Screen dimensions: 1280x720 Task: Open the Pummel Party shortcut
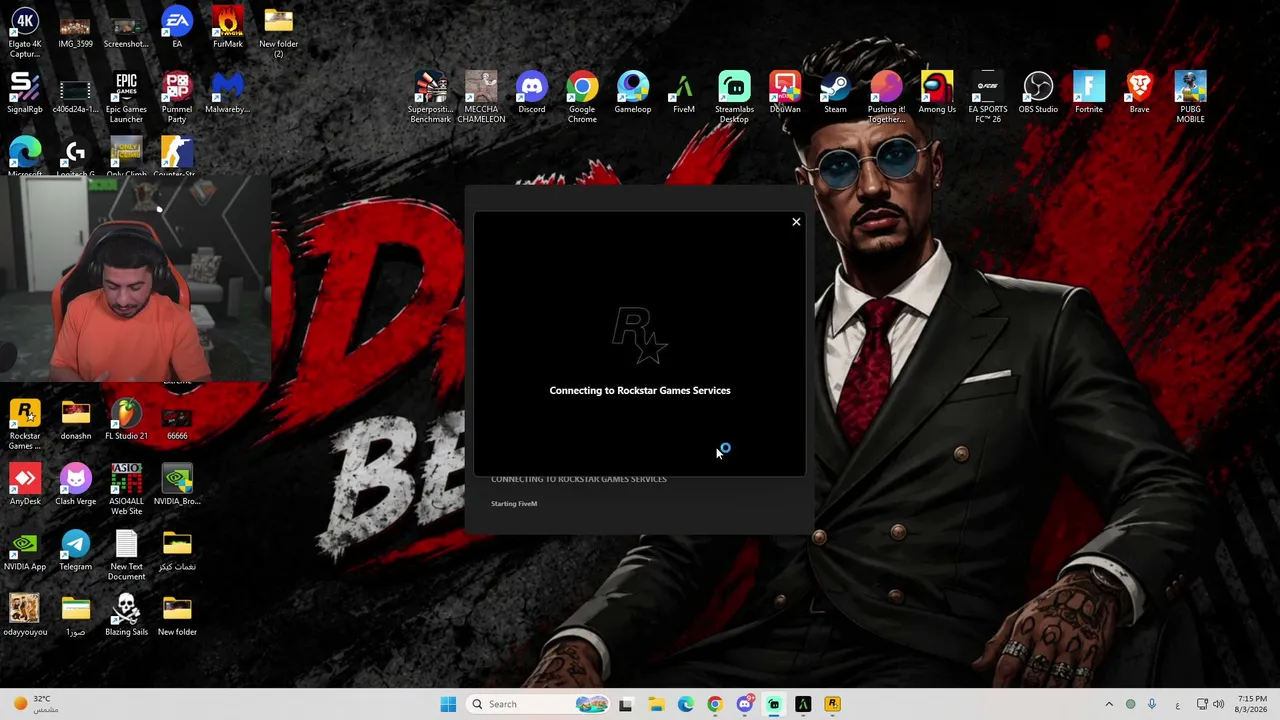point(177,98)
